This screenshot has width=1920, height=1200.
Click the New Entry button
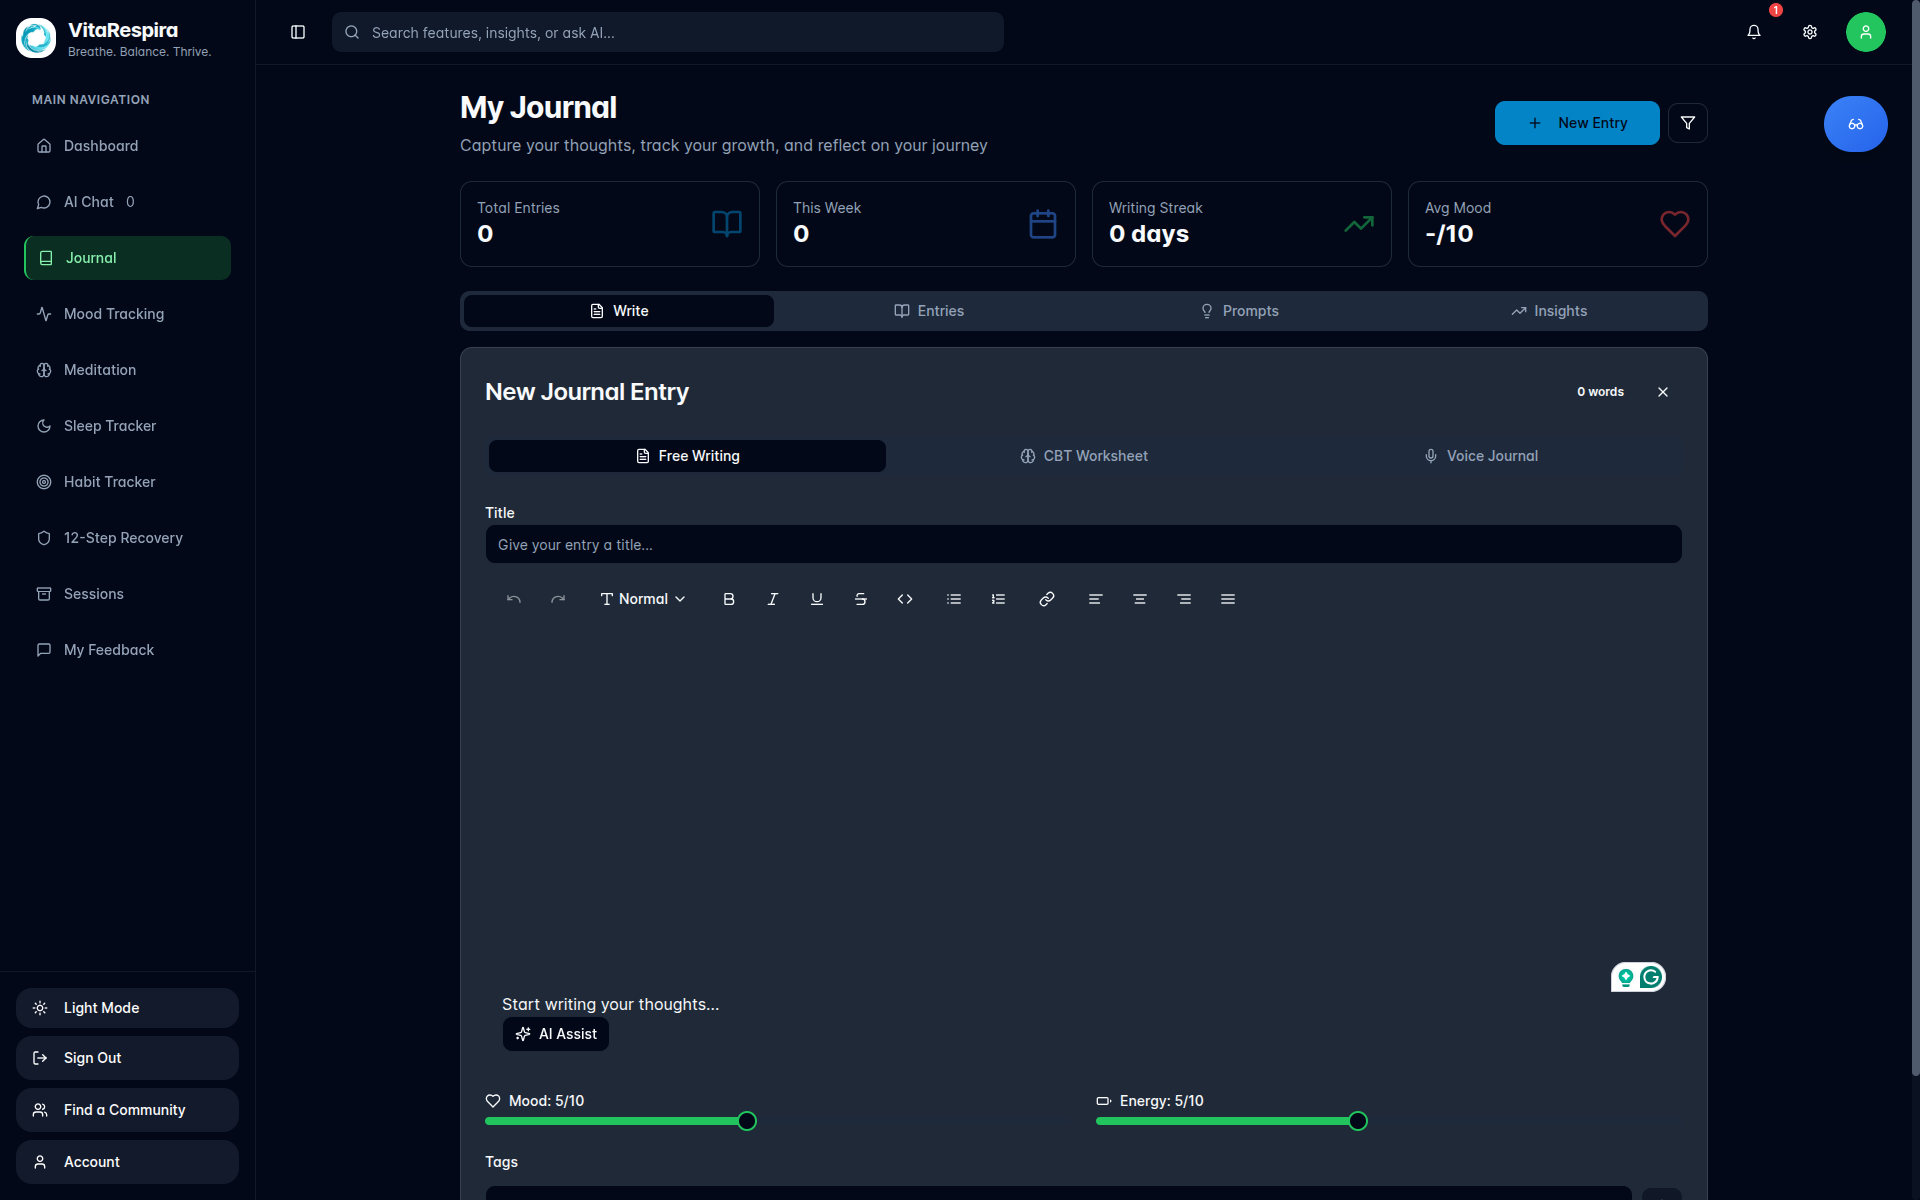[x=1576, y=123]
